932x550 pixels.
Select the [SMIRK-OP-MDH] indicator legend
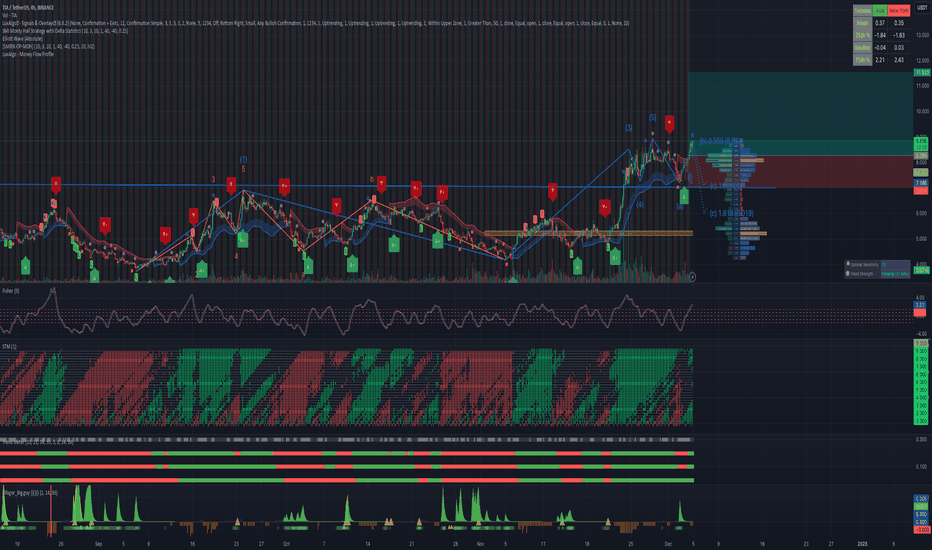(48, 46)
